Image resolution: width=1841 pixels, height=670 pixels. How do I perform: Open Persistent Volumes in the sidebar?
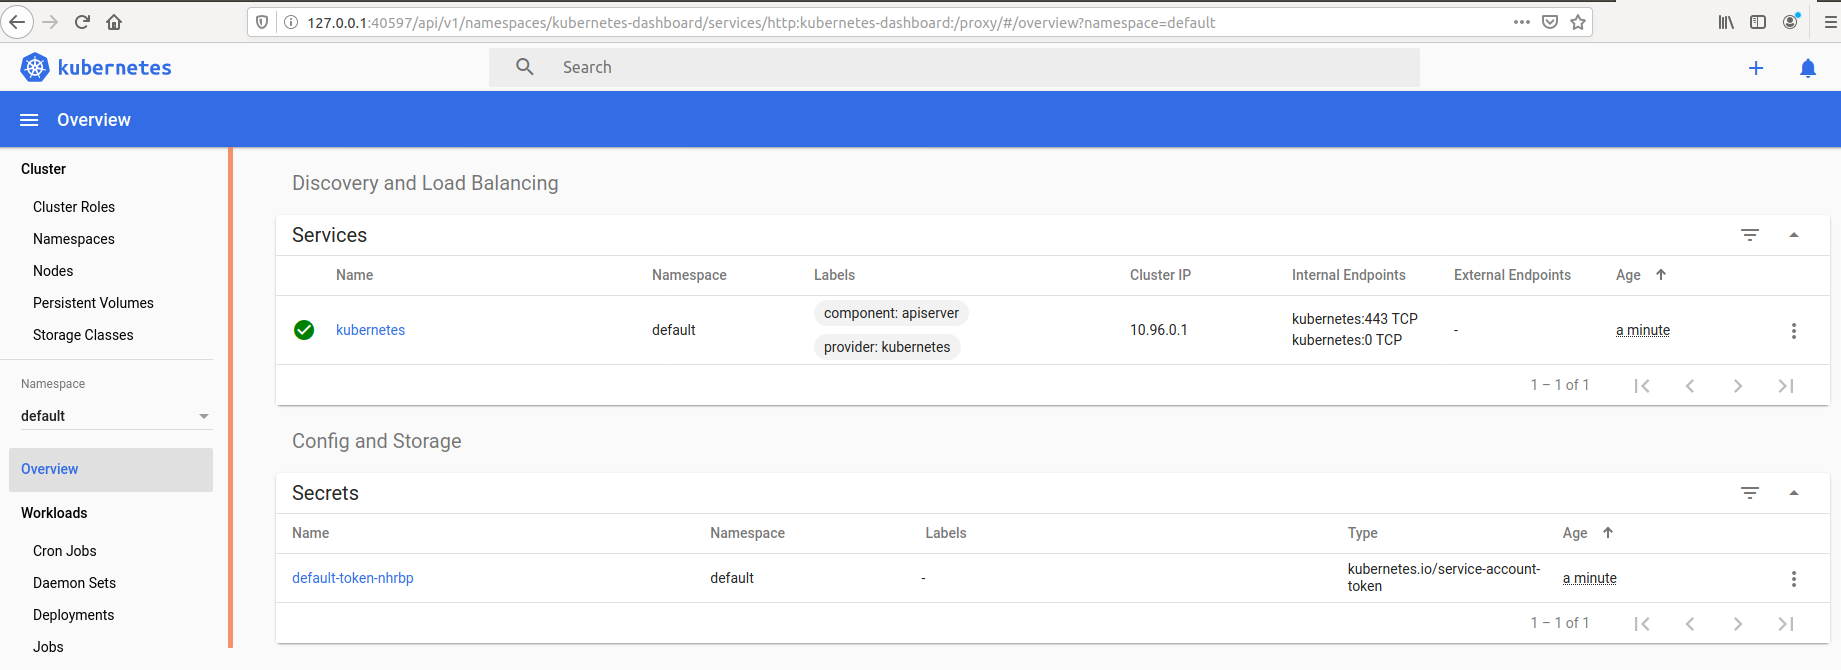tap(93, 303)
